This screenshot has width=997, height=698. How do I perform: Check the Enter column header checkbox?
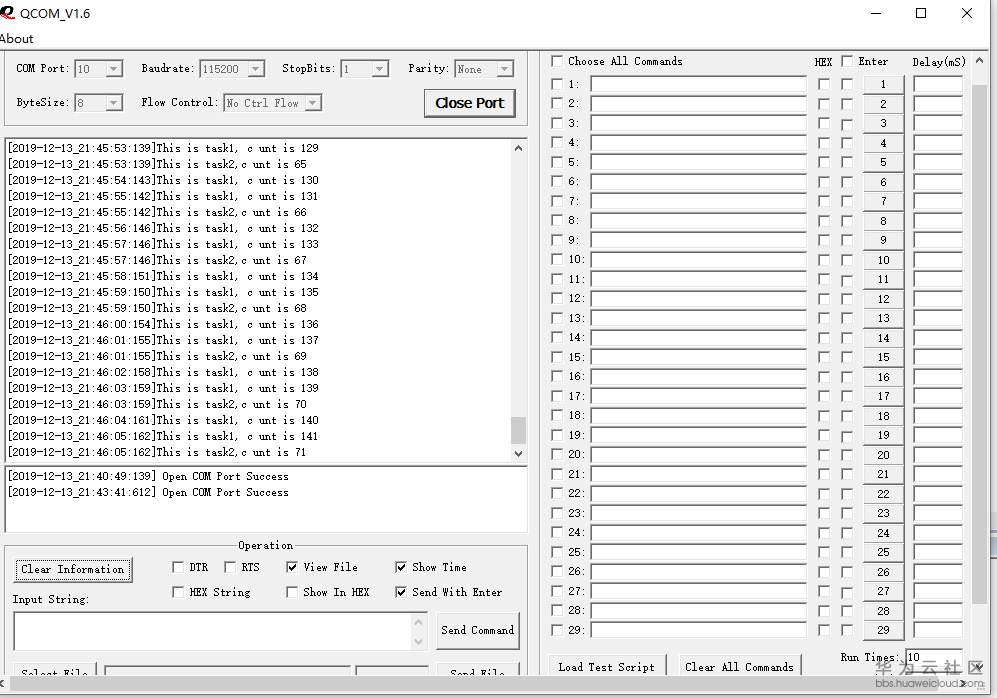click(x=847, y=61)
